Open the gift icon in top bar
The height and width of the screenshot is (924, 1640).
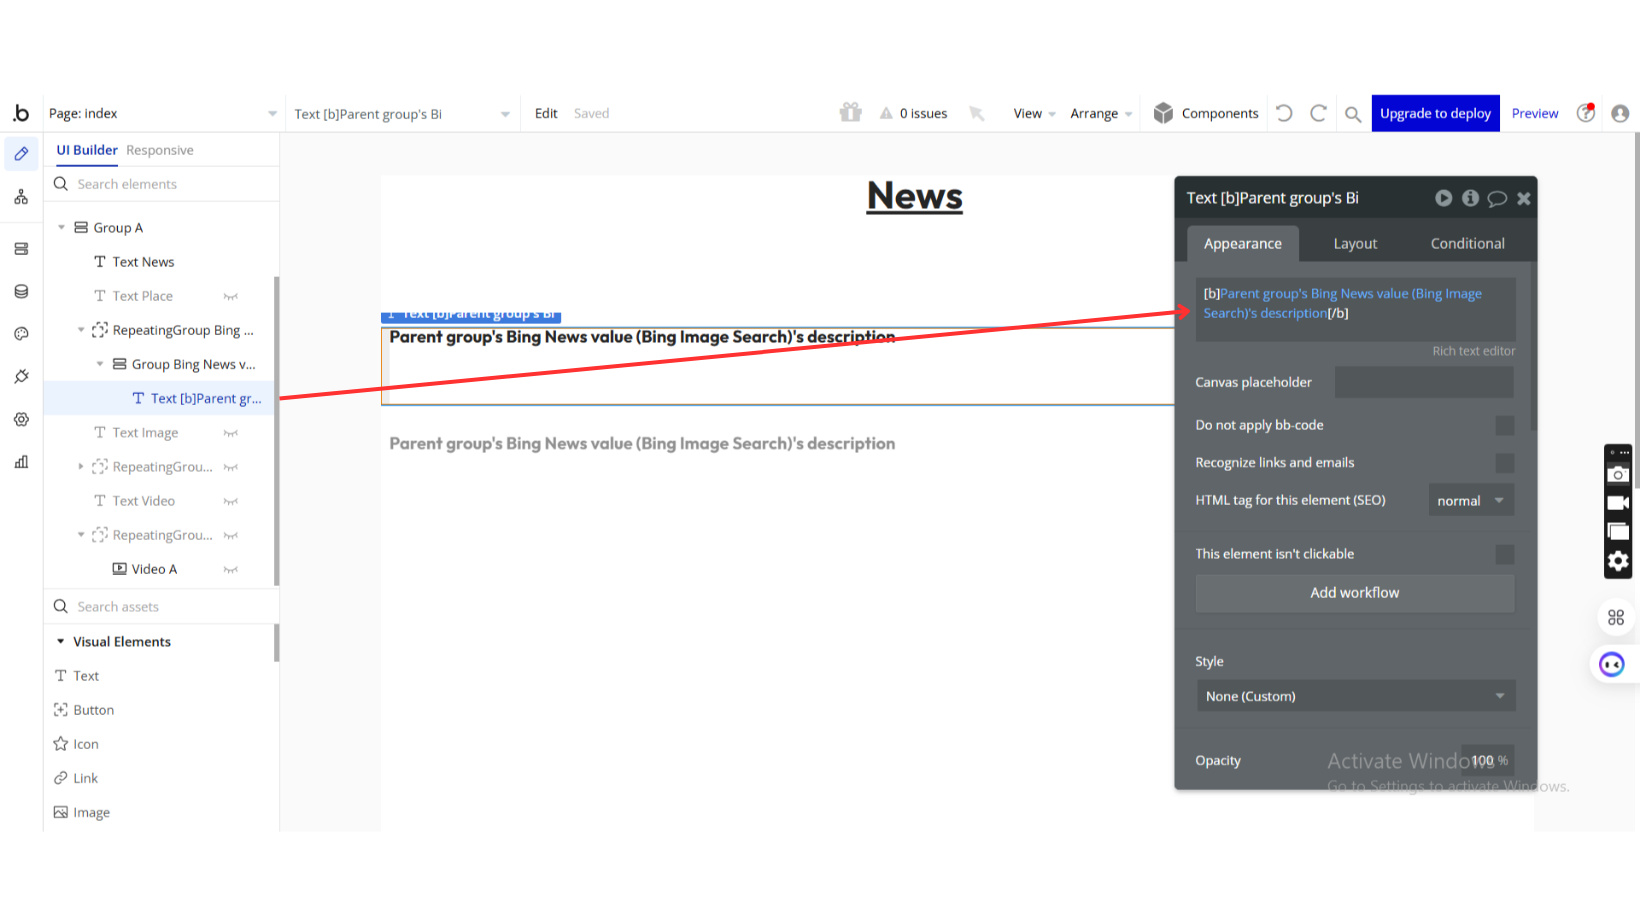(850, 113)
